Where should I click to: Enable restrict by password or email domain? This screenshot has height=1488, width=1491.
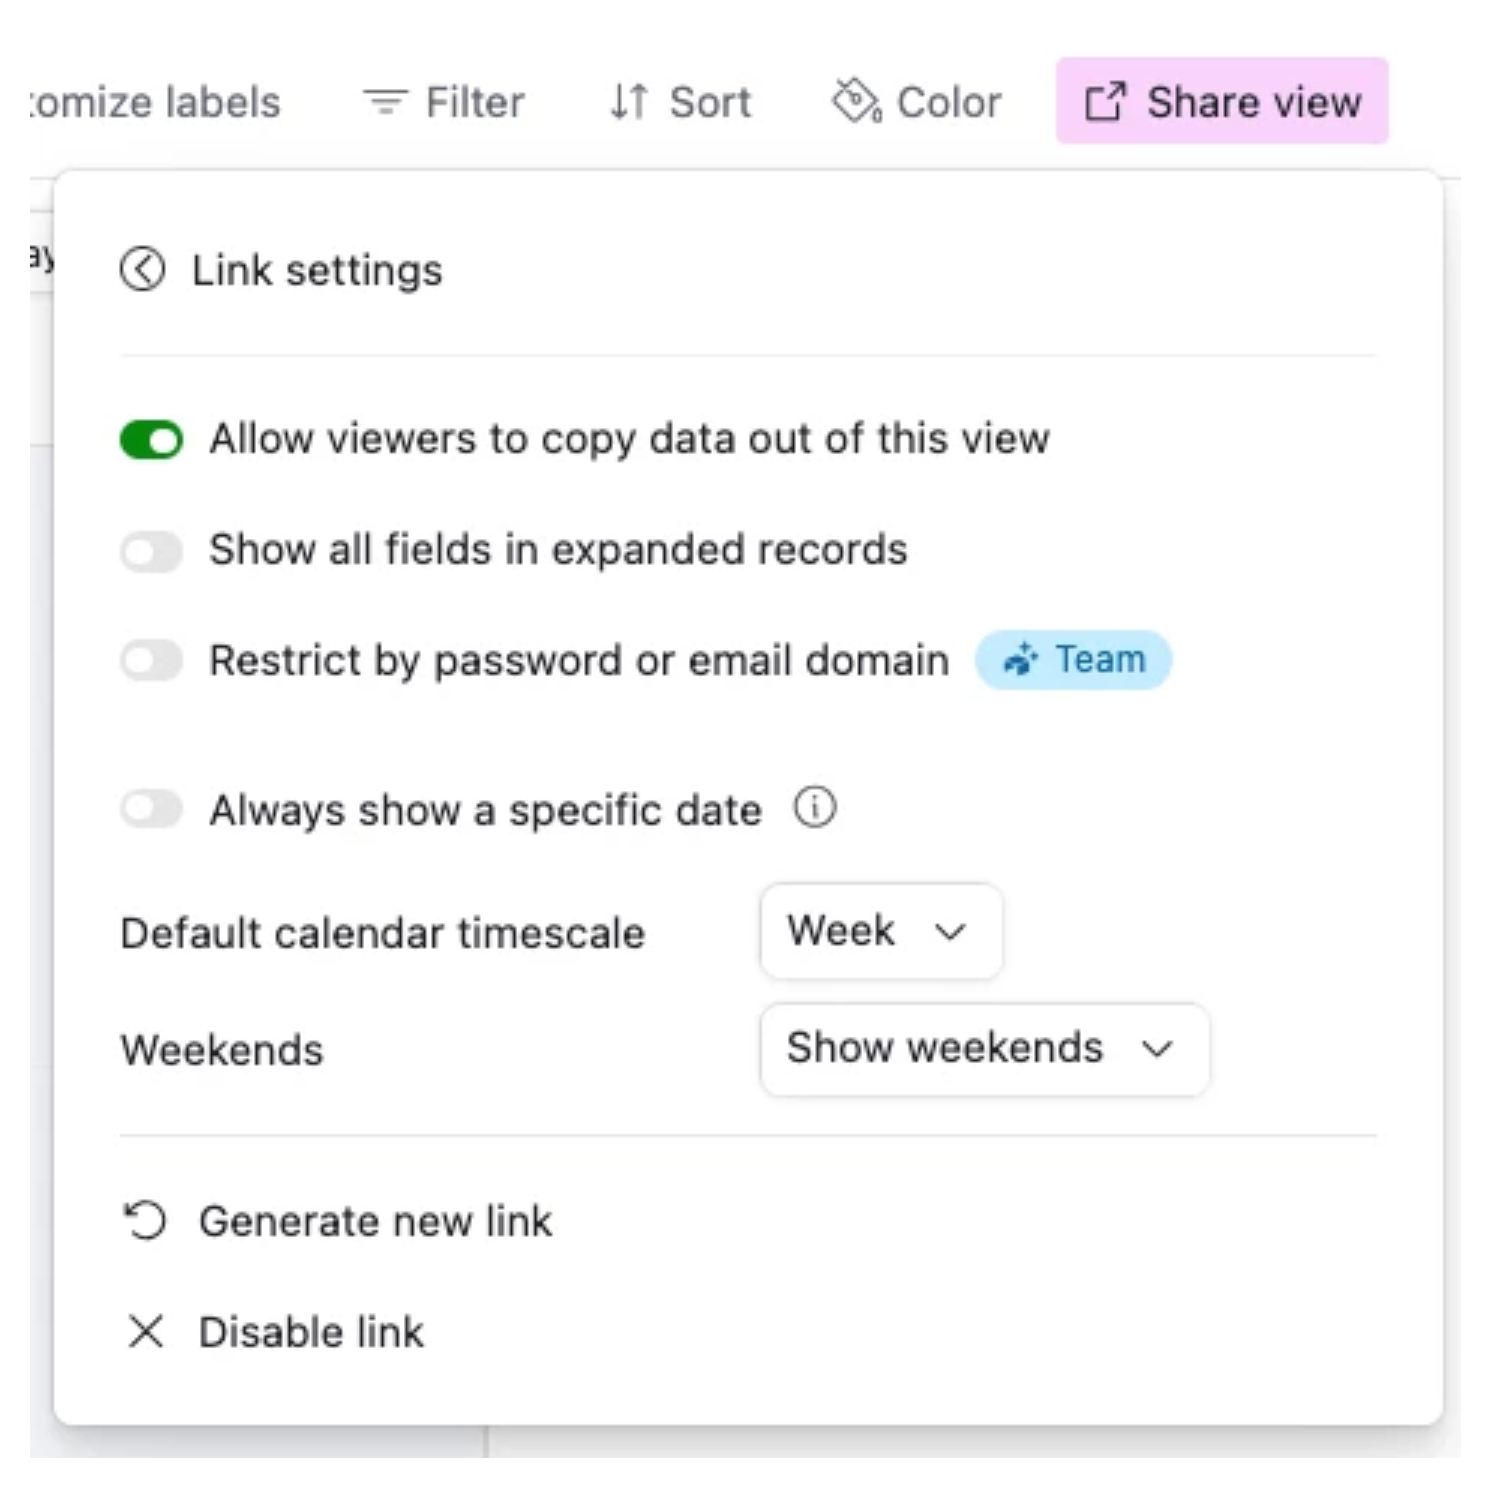pos(151,660)
